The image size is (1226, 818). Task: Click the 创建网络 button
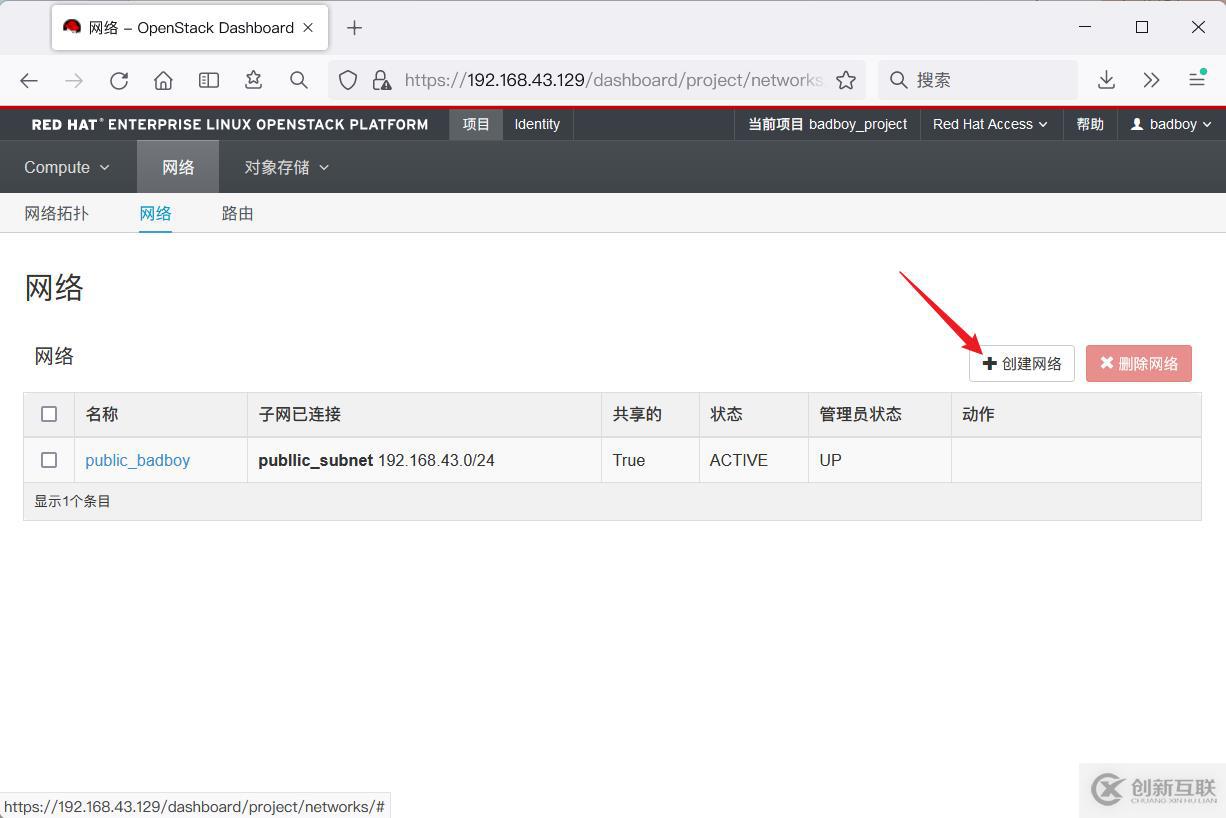click(1022, 363)
